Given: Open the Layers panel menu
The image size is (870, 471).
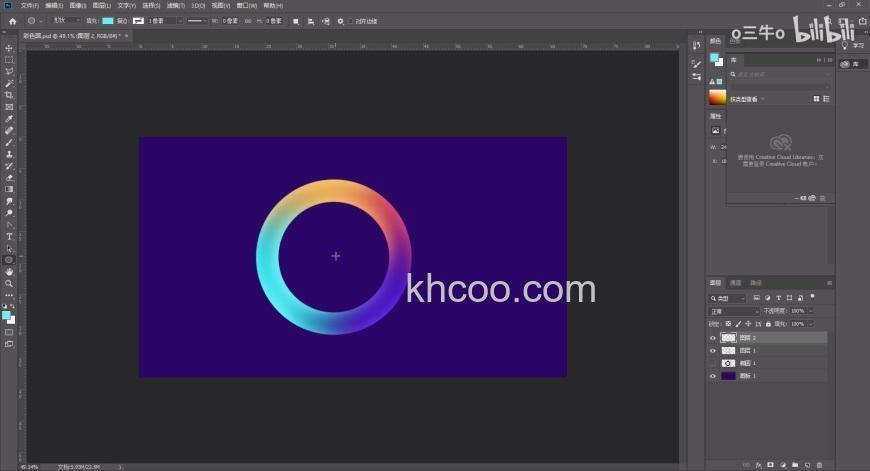Looking at the screenshot, I should tap(829, 283).
